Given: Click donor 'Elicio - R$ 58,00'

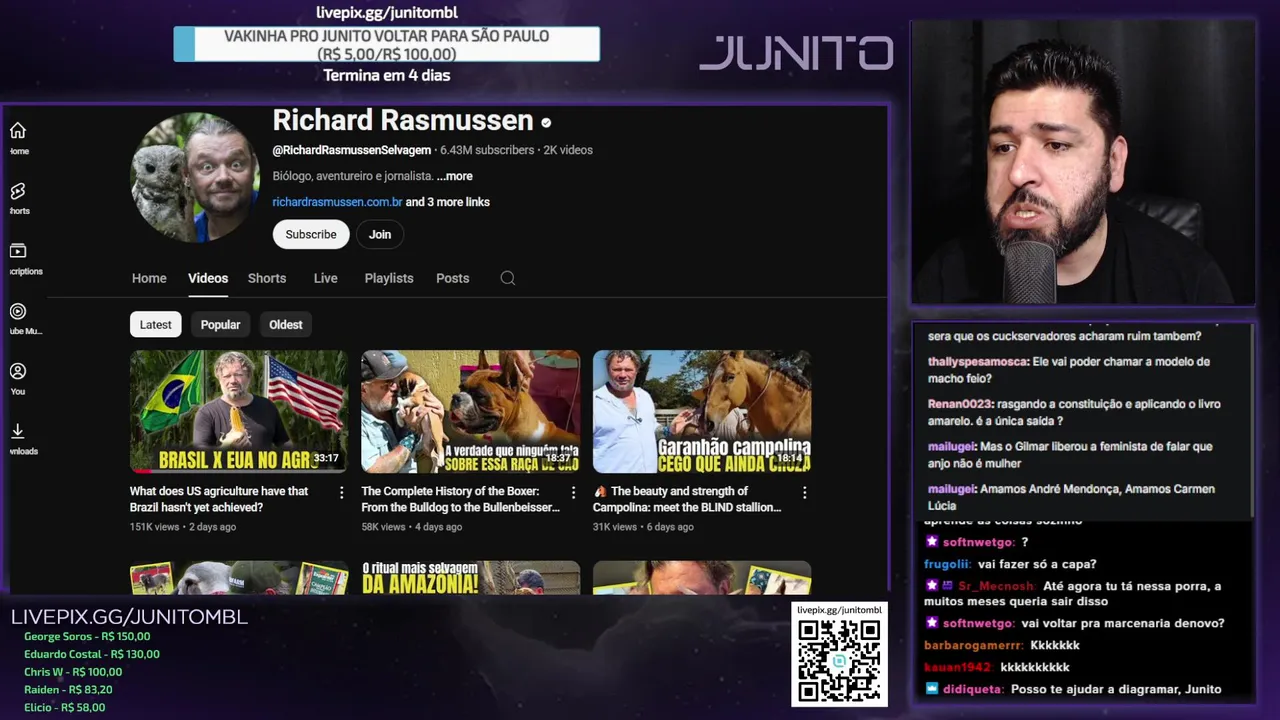Looking at the screenshot, I should tap(65, 707).
